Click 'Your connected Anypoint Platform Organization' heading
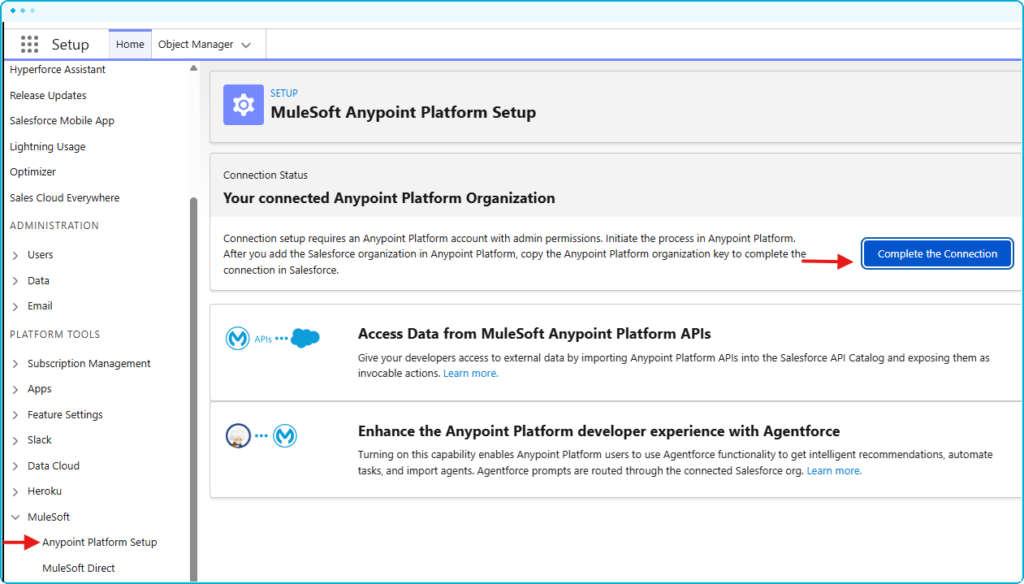Image resolution: width=1024 pixels, height=584 pixels. 389,198
